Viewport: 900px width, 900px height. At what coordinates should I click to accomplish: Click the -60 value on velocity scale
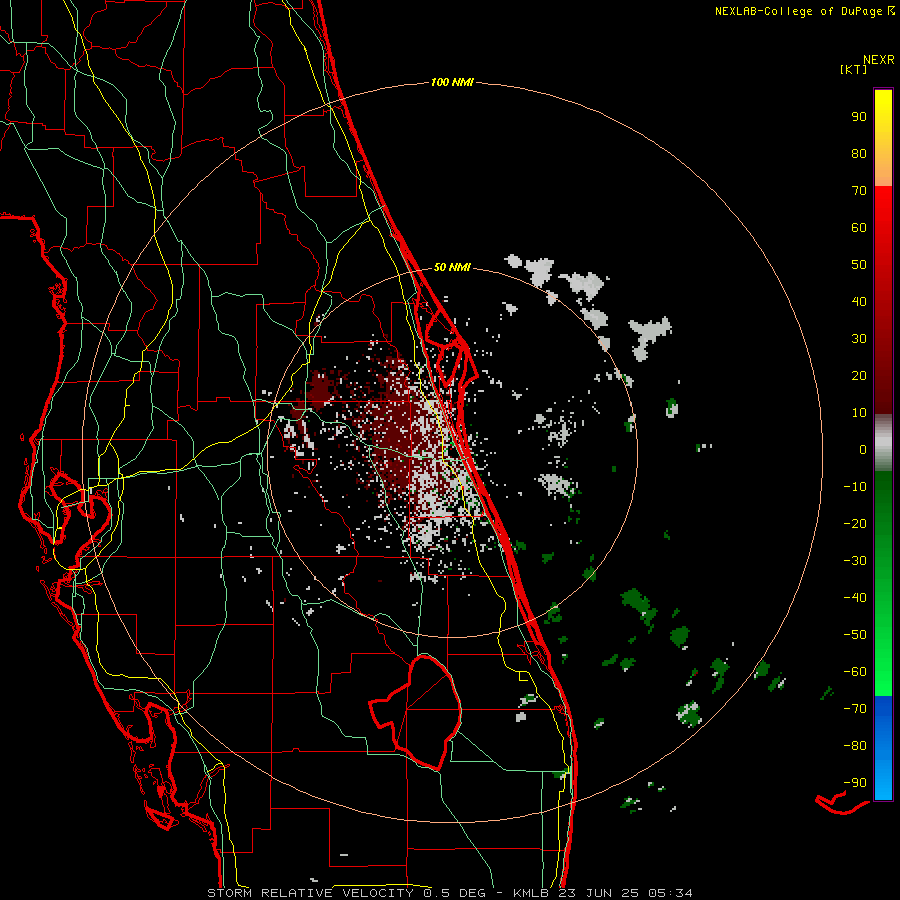point(855,672)
